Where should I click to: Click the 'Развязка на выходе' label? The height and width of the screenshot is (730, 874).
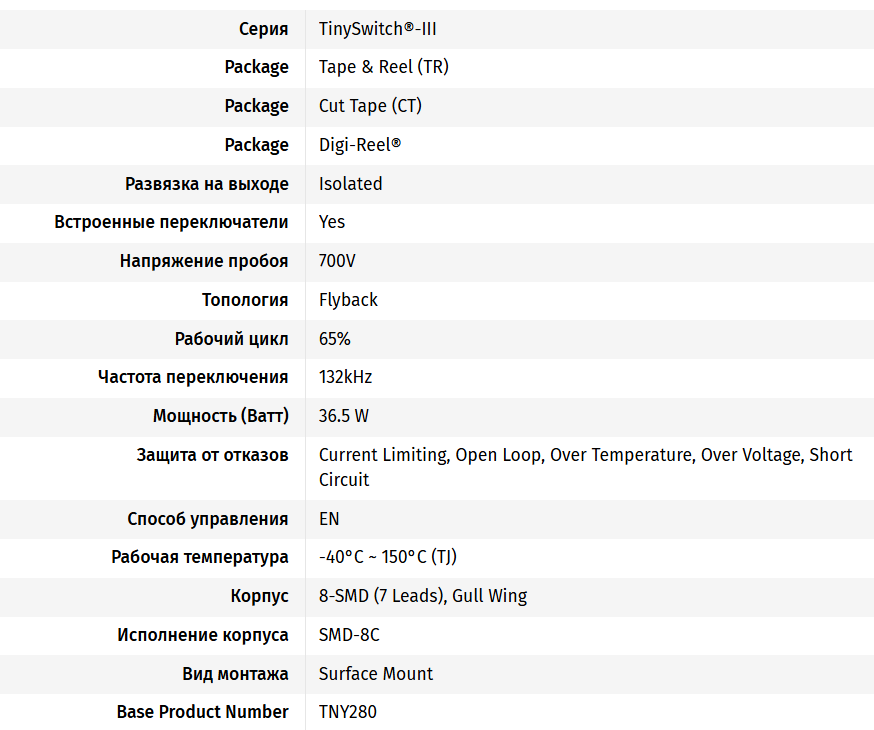tap(207, 184)
